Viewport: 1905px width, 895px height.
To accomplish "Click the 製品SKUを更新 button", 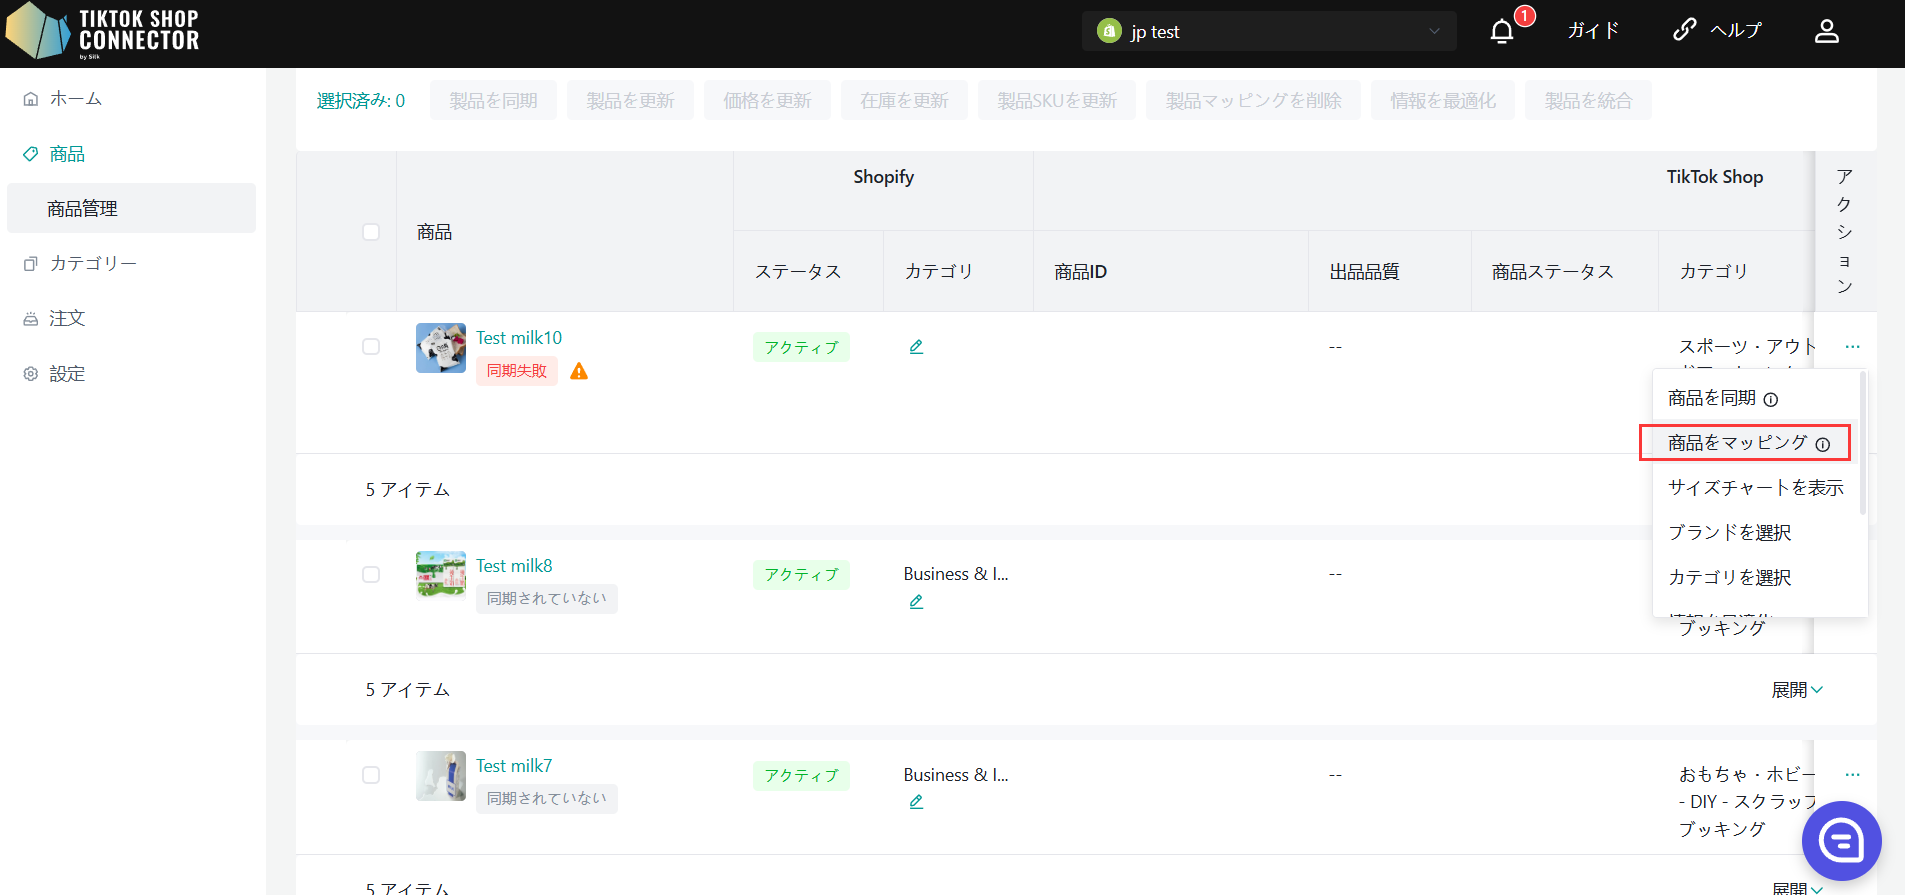I will click(x=1057, y=100).
